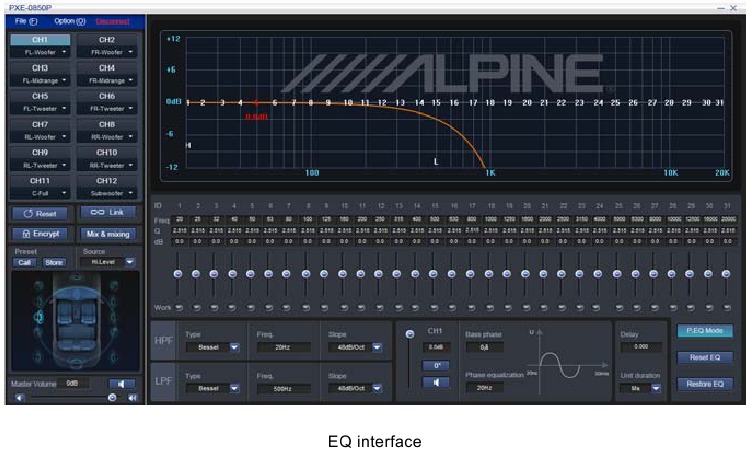The width and height of the screenshot is (750, 449).
Task: Toggle Work bypass for band 5
Action: pyautogui.click(x=250, y=307)
